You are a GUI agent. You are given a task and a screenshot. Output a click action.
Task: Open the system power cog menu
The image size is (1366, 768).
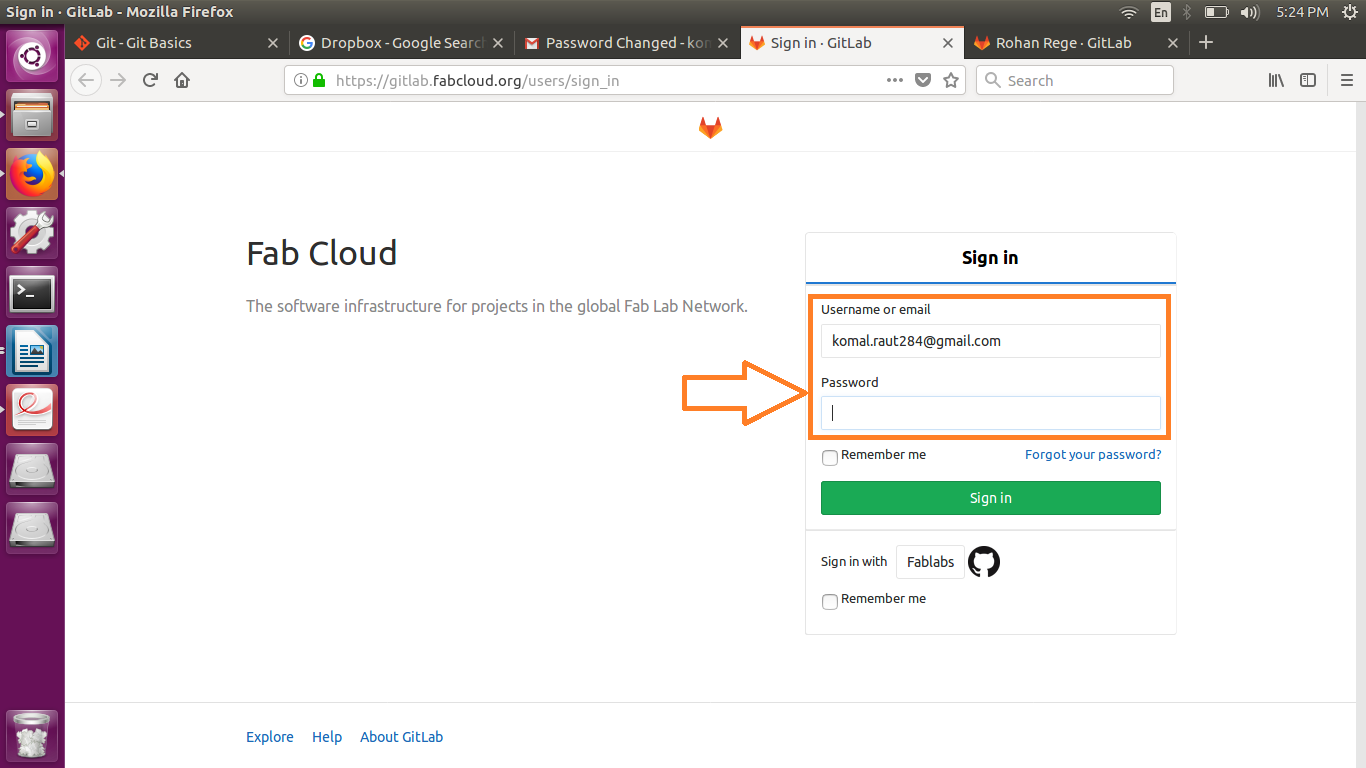click(x=1350, y=12)
